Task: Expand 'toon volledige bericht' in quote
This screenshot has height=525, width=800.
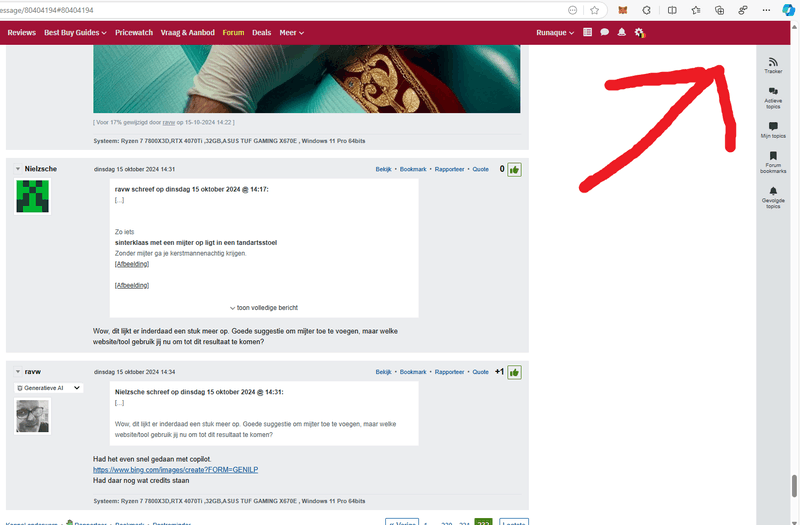Action: pyautogui.click(x=264, y=308)
